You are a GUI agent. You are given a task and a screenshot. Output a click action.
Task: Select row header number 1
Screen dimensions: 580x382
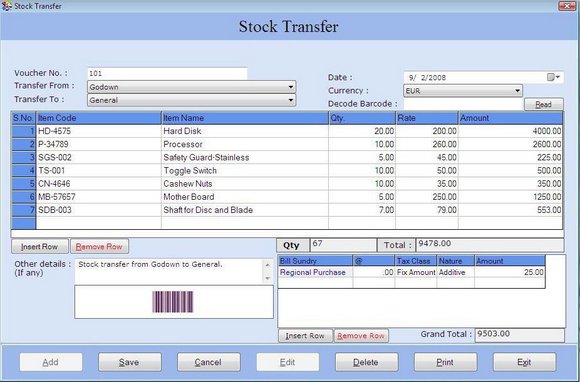pyautogui.click(x=24, y=131)
